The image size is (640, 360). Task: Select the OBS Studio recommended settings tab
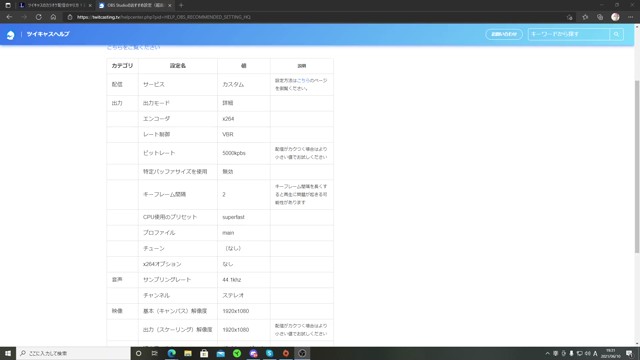(x=135, y=5)
